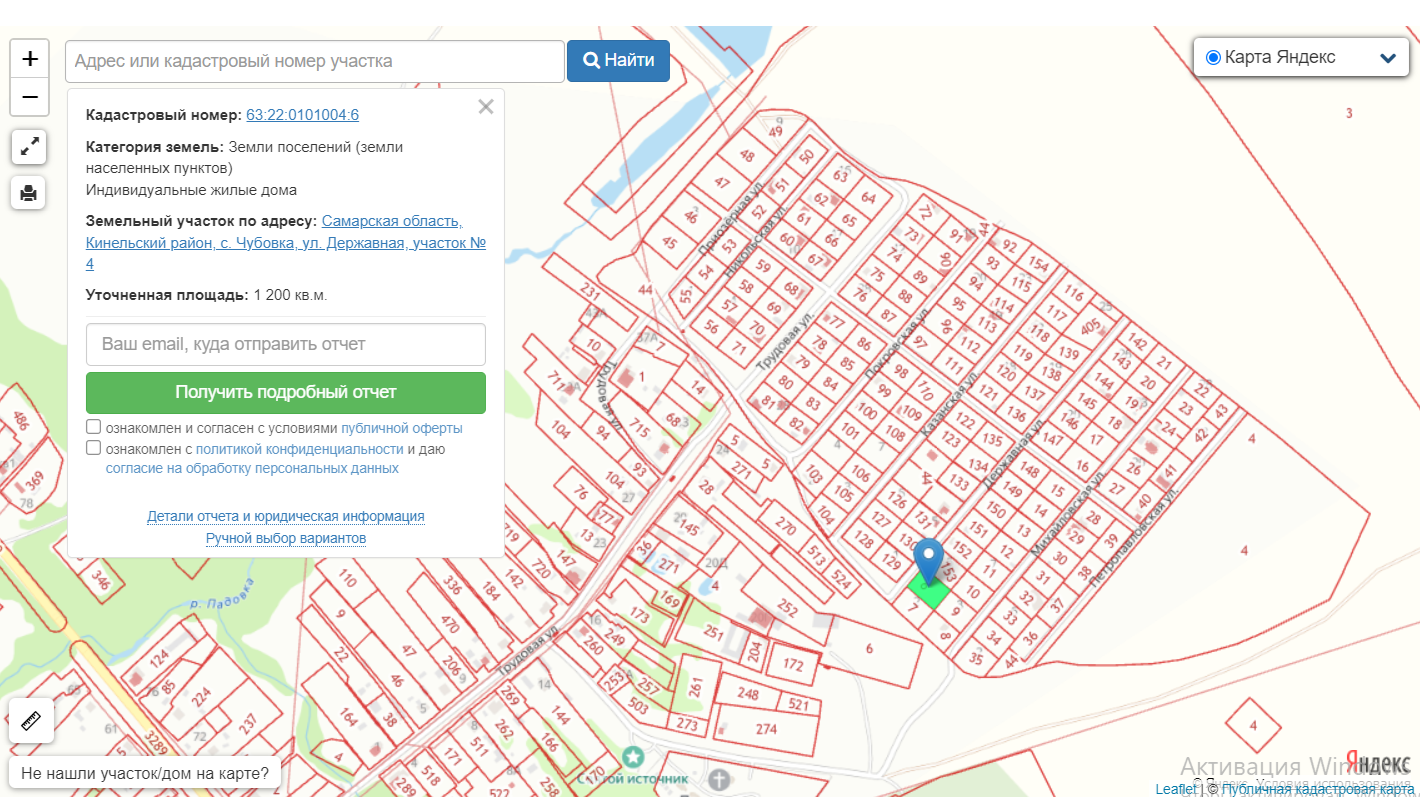Screen dimensions: 1420x797
Task: Activate the ruler measurement tool
Action: click(29, 721)
